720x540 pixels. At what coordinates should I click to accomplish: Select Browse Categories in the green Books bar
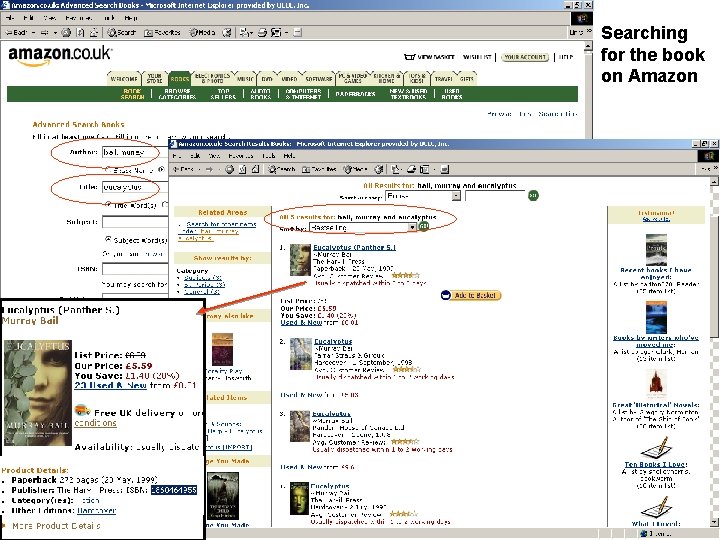coord(177,94)
